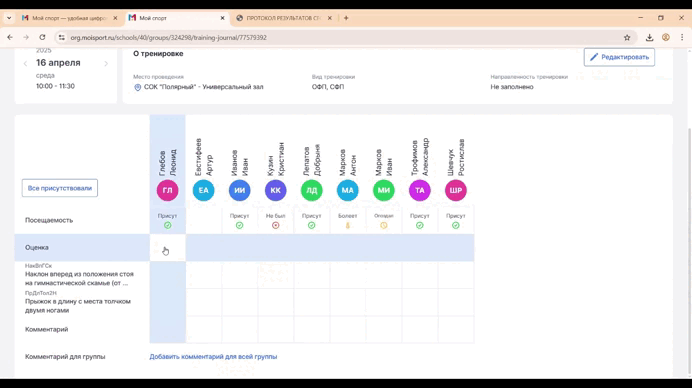Image resolution: width=692 pixels, height=388 pixels.
Task: Go to the previous day with the left chevron
Action: point(25,64)
